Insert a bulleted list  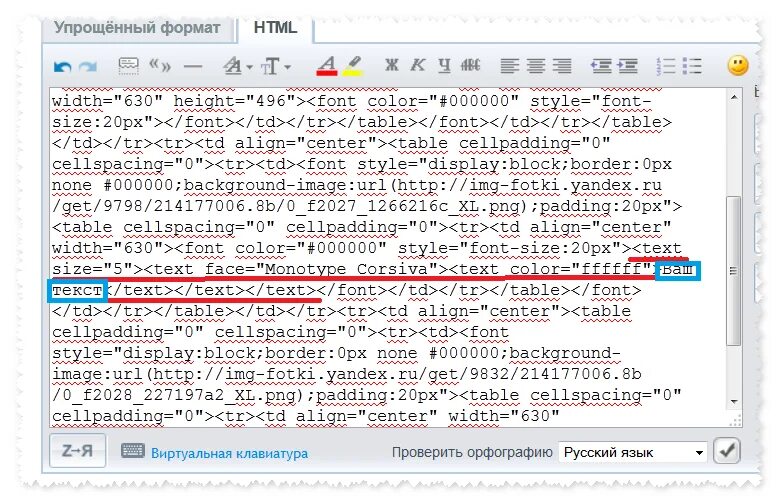(x=692, y=66)
